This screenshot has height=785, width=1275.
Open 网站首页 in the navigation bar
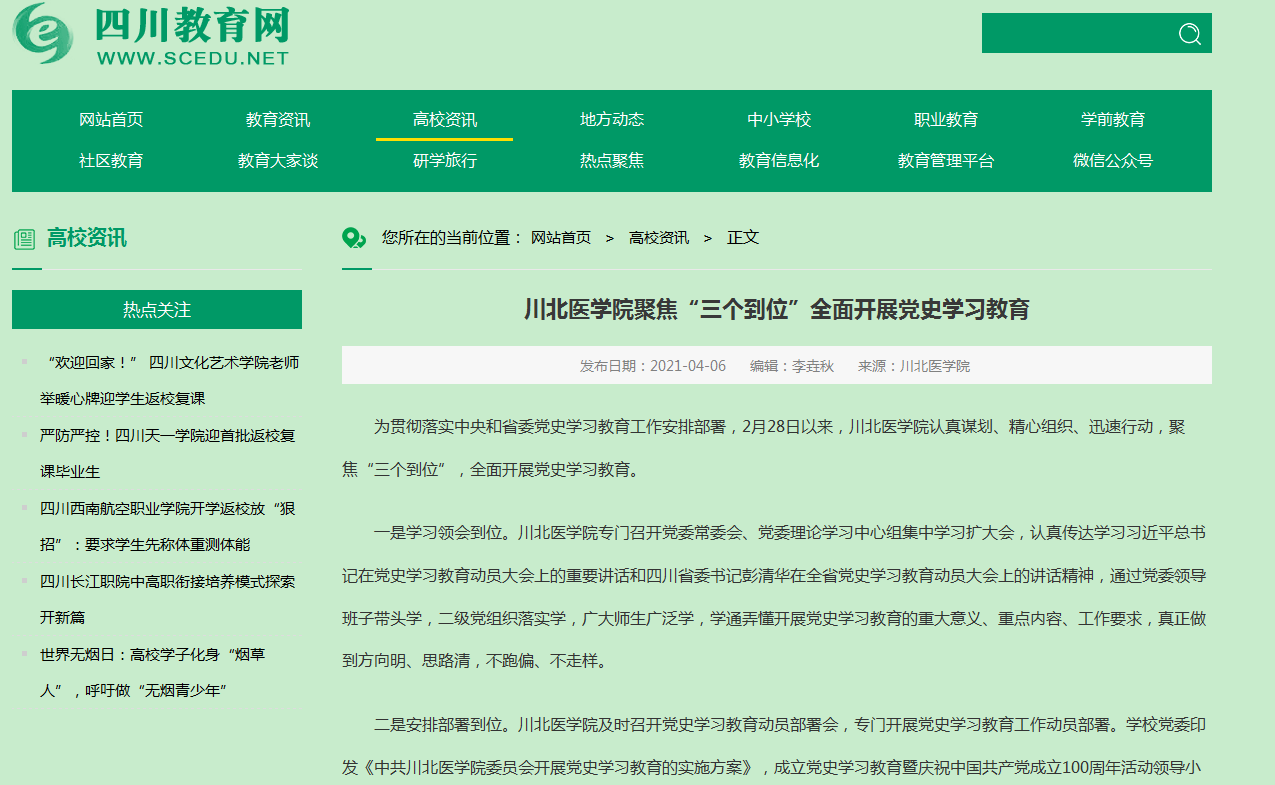click(x=111, y=120)
